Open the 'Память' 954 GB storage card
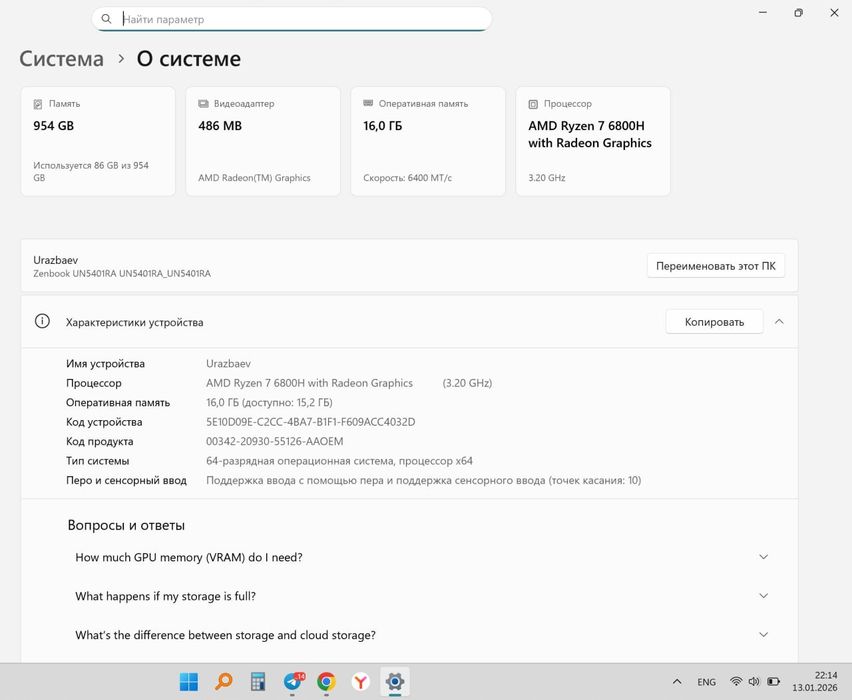Viewport: 852px width, 700px height. [x=98, y=141]
